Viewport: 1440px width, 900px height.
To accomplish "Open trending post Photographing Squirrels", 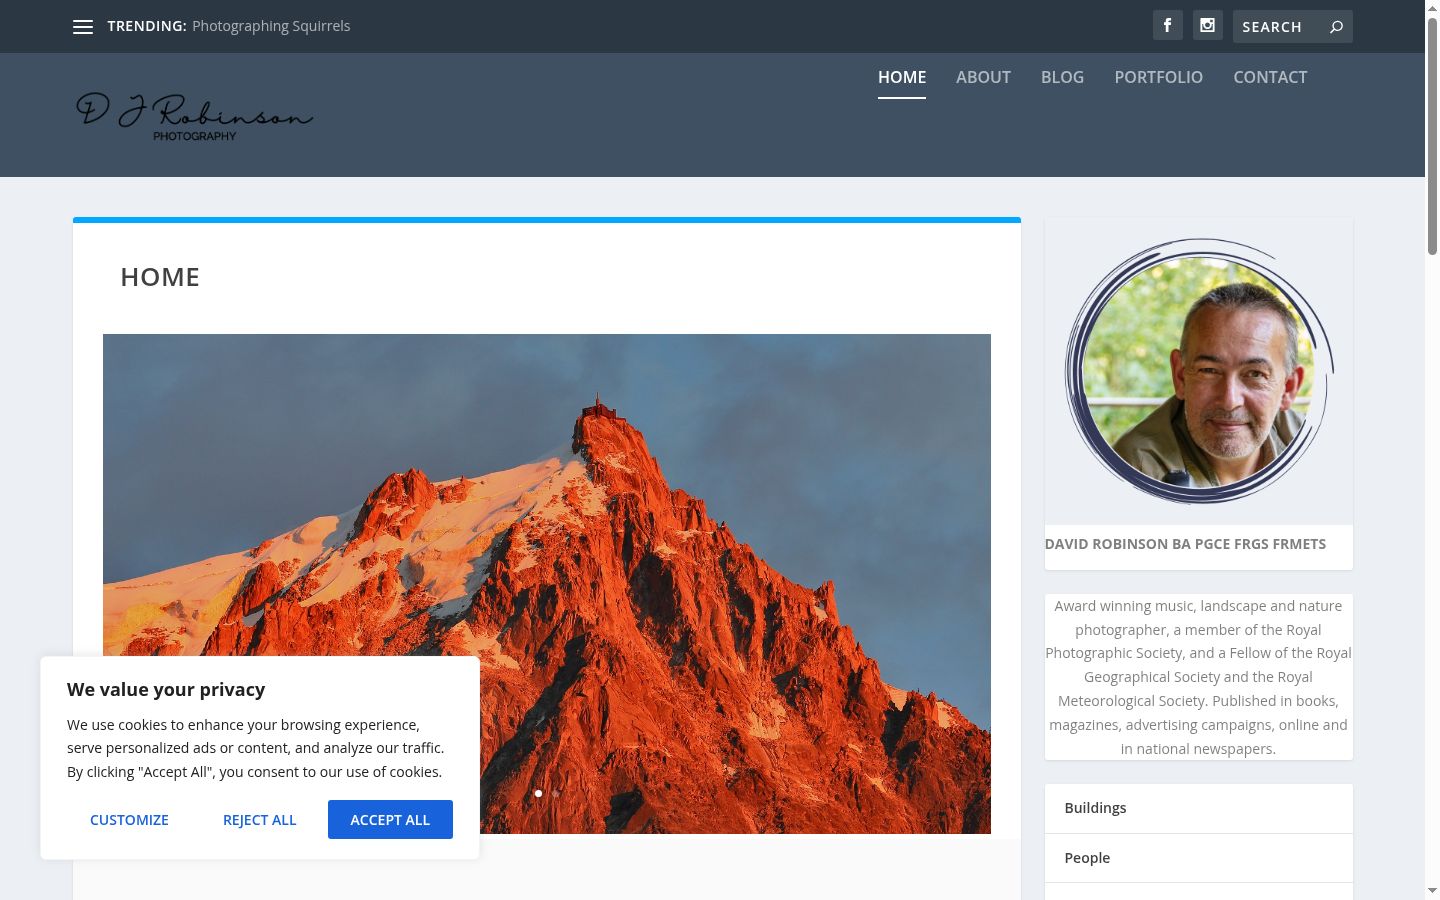I will click(271, 26).
